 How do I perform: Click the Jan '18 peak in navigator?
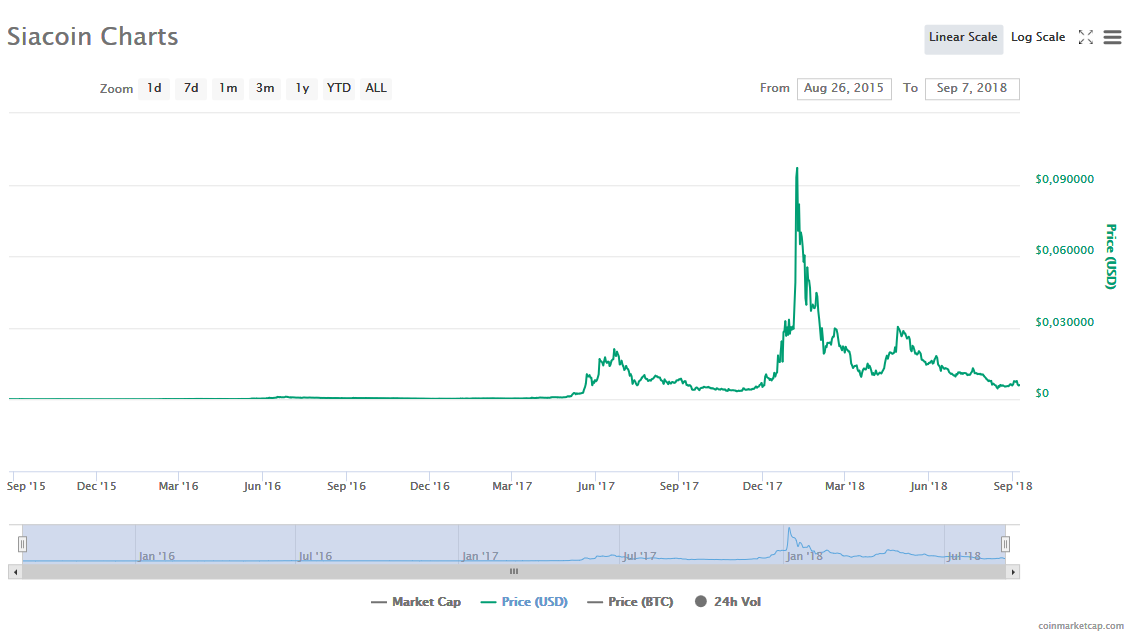[789, 530]
